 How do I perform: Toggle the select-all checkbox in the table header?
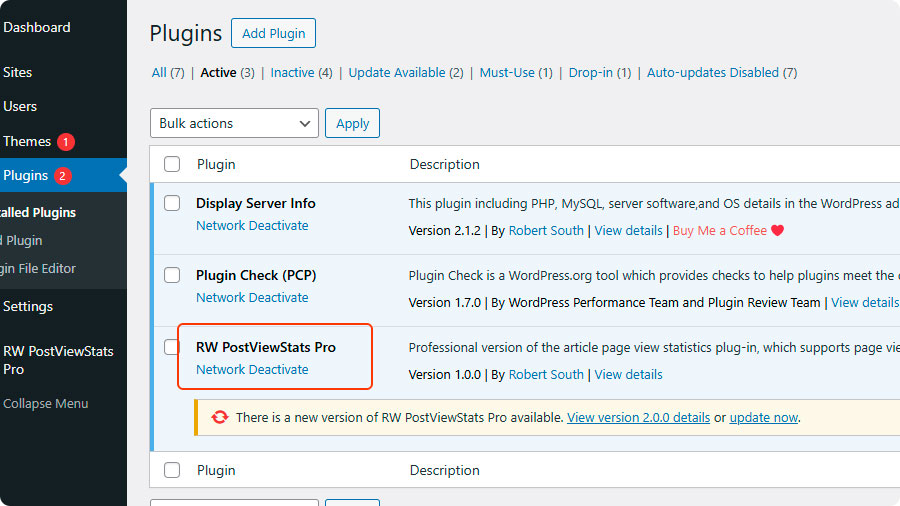click(172, 164)
